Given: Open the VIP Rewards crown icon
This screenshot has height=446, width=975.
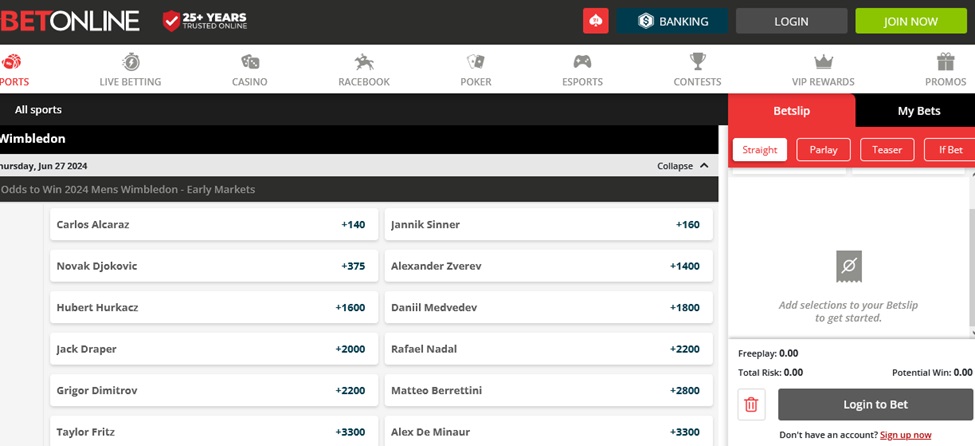Looking at the screenshot, I should pyautogui.click(x=823, y=62).
